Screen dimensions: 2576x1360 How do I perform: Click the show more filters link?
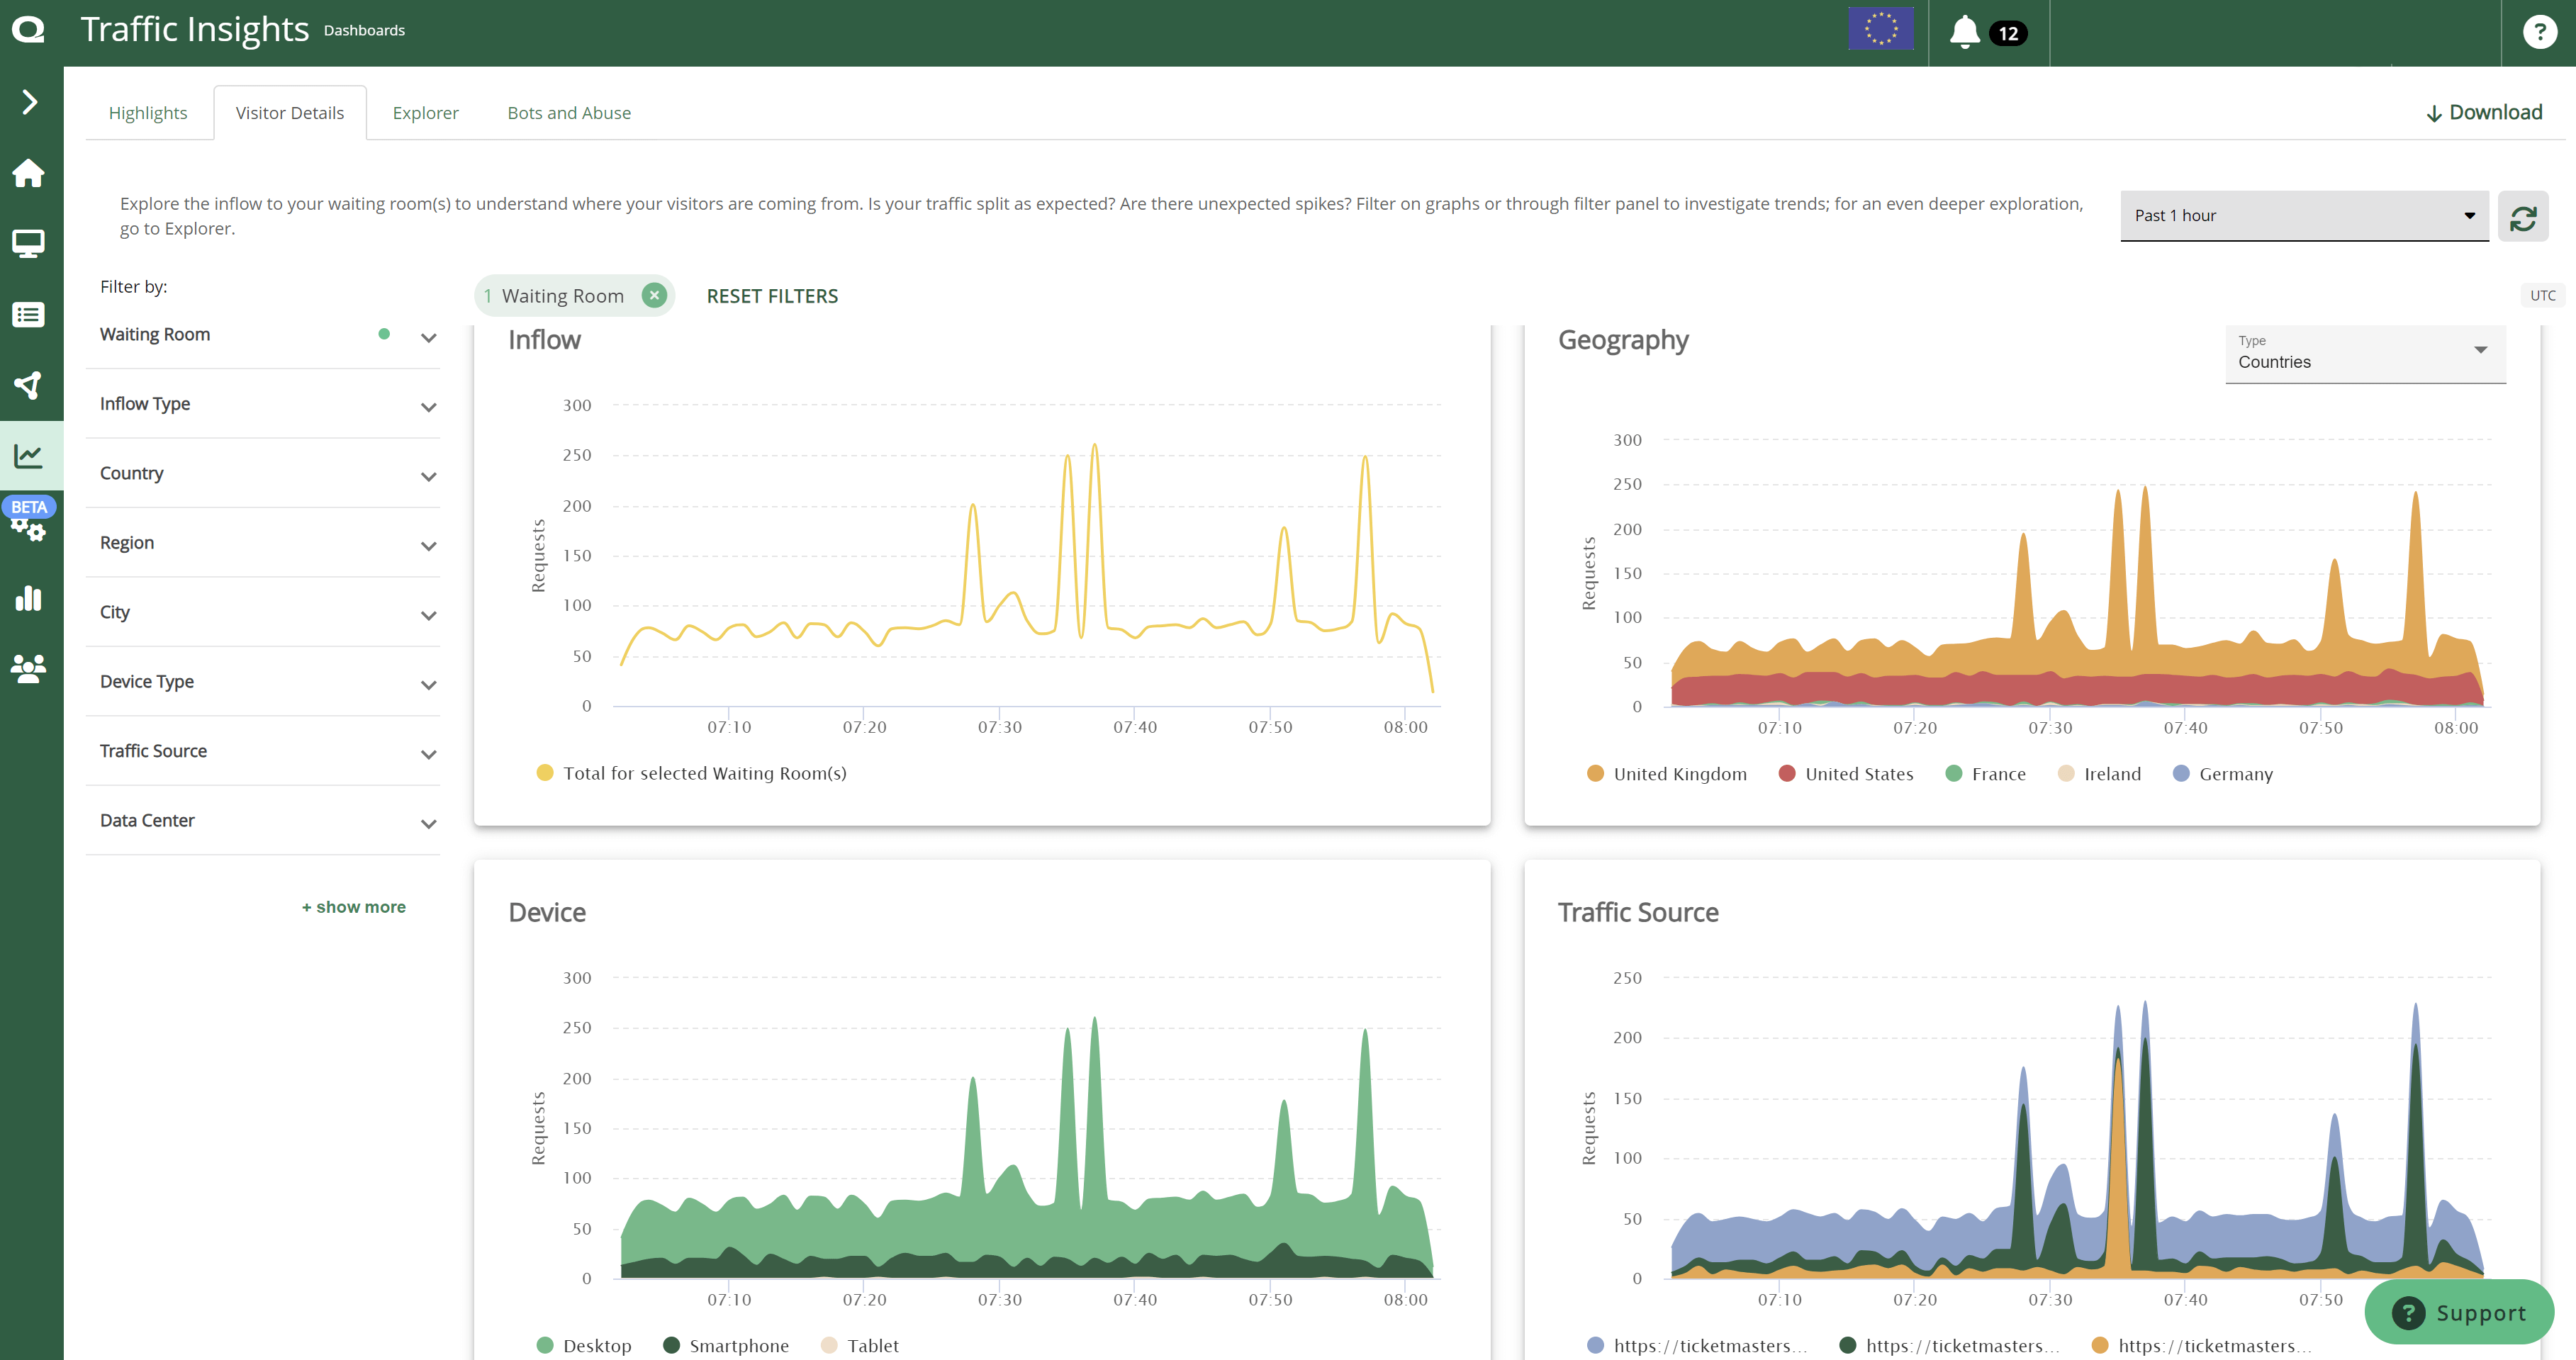353,906
